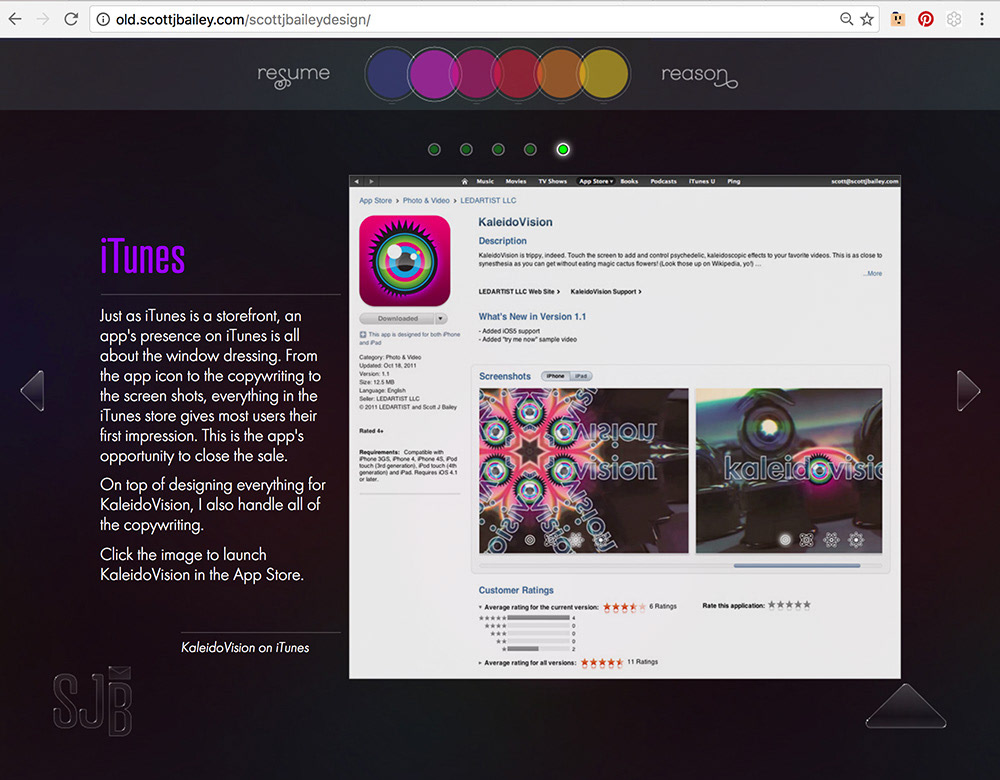Click Photo & Video breadcrumb link
The height and width of the screenshot is (780, 1000).
point(426,200)
